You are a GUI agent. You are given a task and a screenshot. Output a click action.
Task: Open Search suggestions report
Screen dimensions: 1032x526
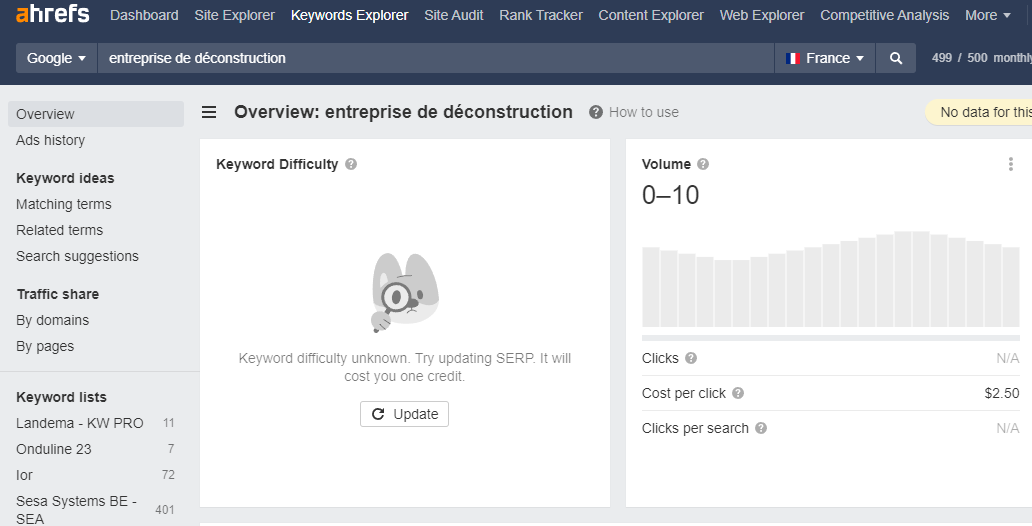tap(77, 256)
